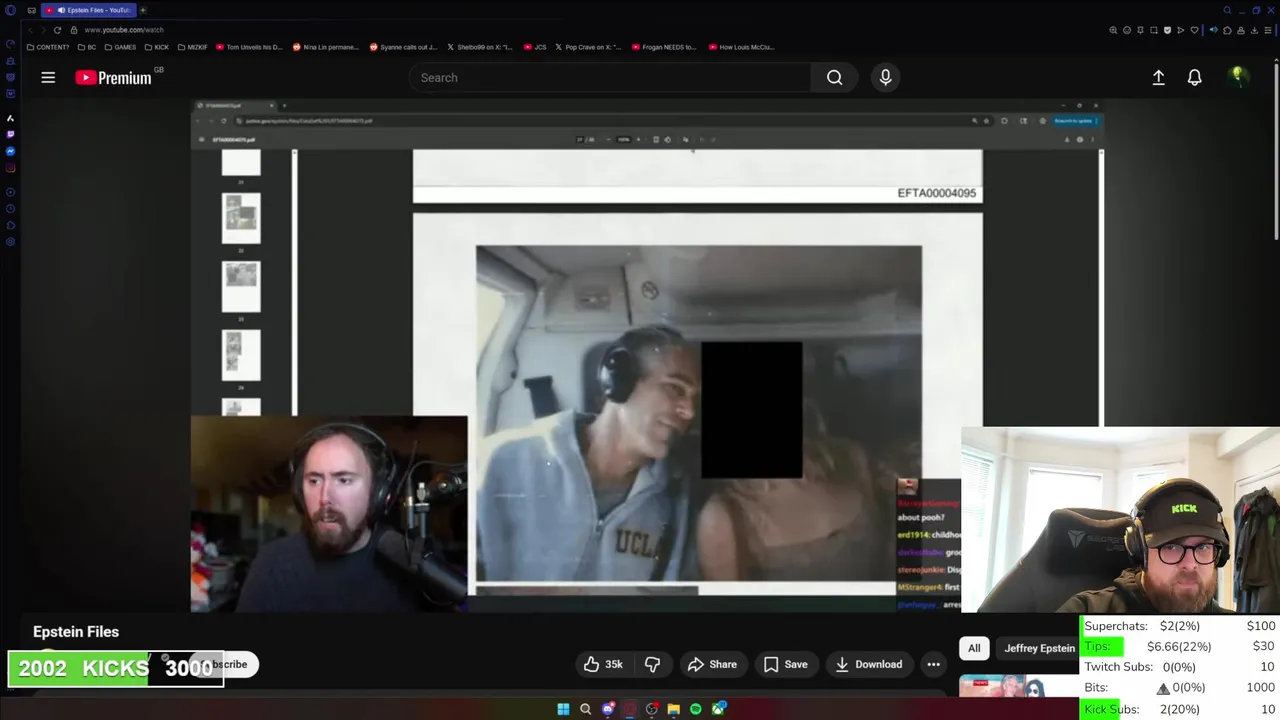1280x720 pixels.
Task: Open the 'Shelbo99 on X' bookmark
Action: point(479,47)
